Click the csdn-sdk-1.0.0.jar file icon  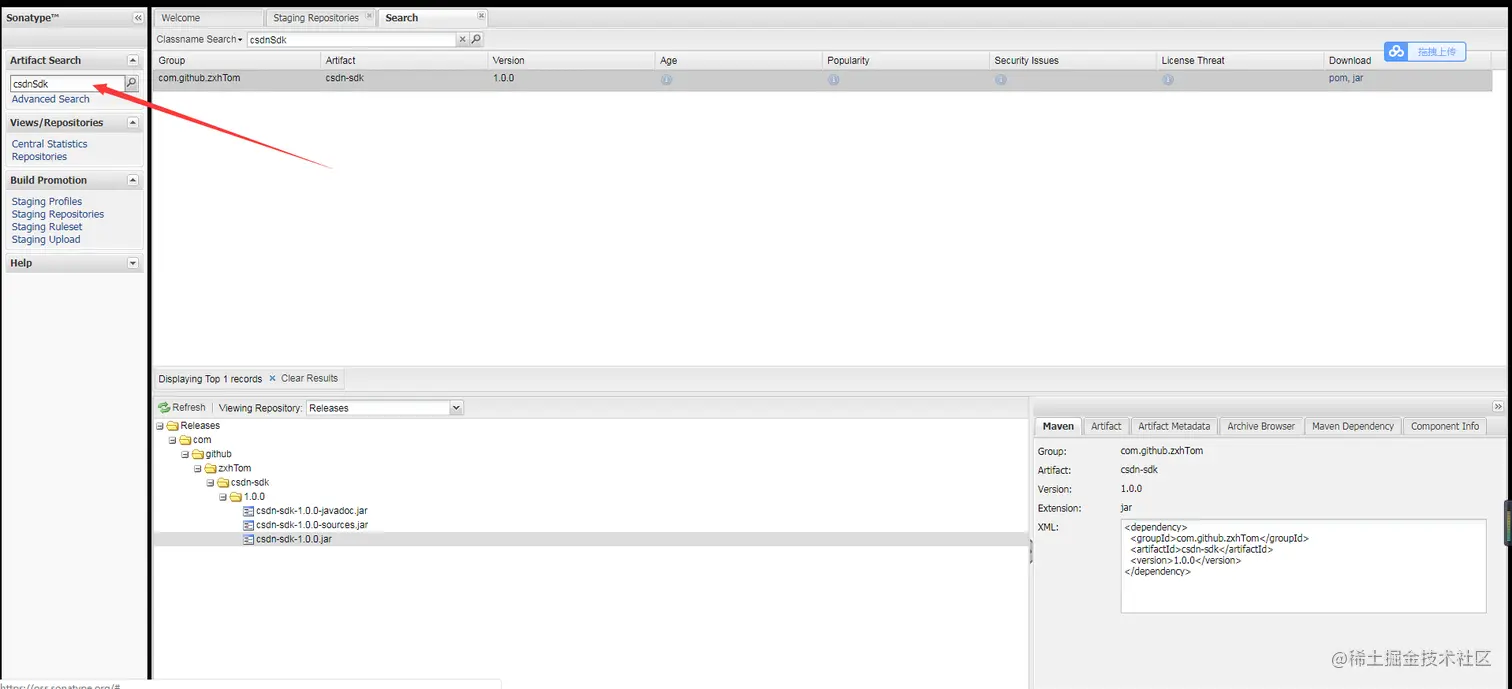pyautogui.click(x=248, y=539)
